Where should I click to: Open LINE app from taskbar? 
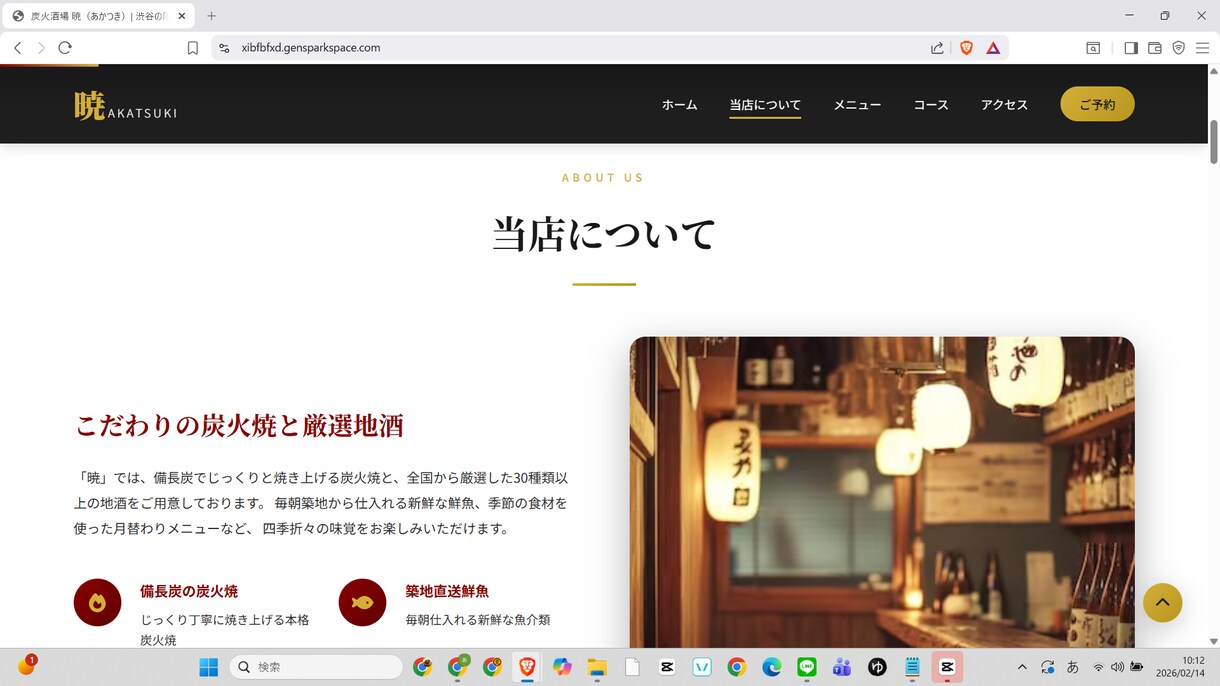tap(807, 667)
